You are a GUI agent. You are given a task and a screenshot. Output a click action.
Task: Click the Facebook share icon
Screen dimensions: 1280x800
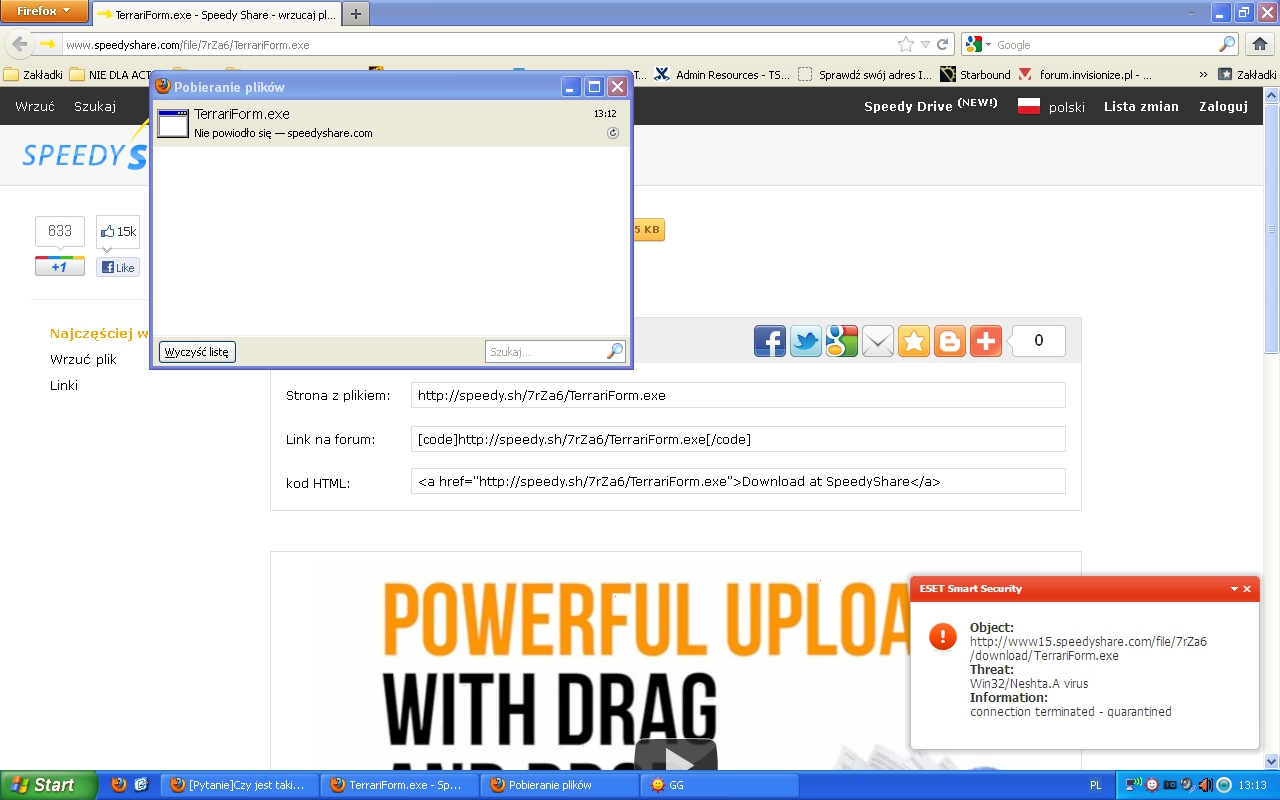pyautogui.click(x=770, y=341)
